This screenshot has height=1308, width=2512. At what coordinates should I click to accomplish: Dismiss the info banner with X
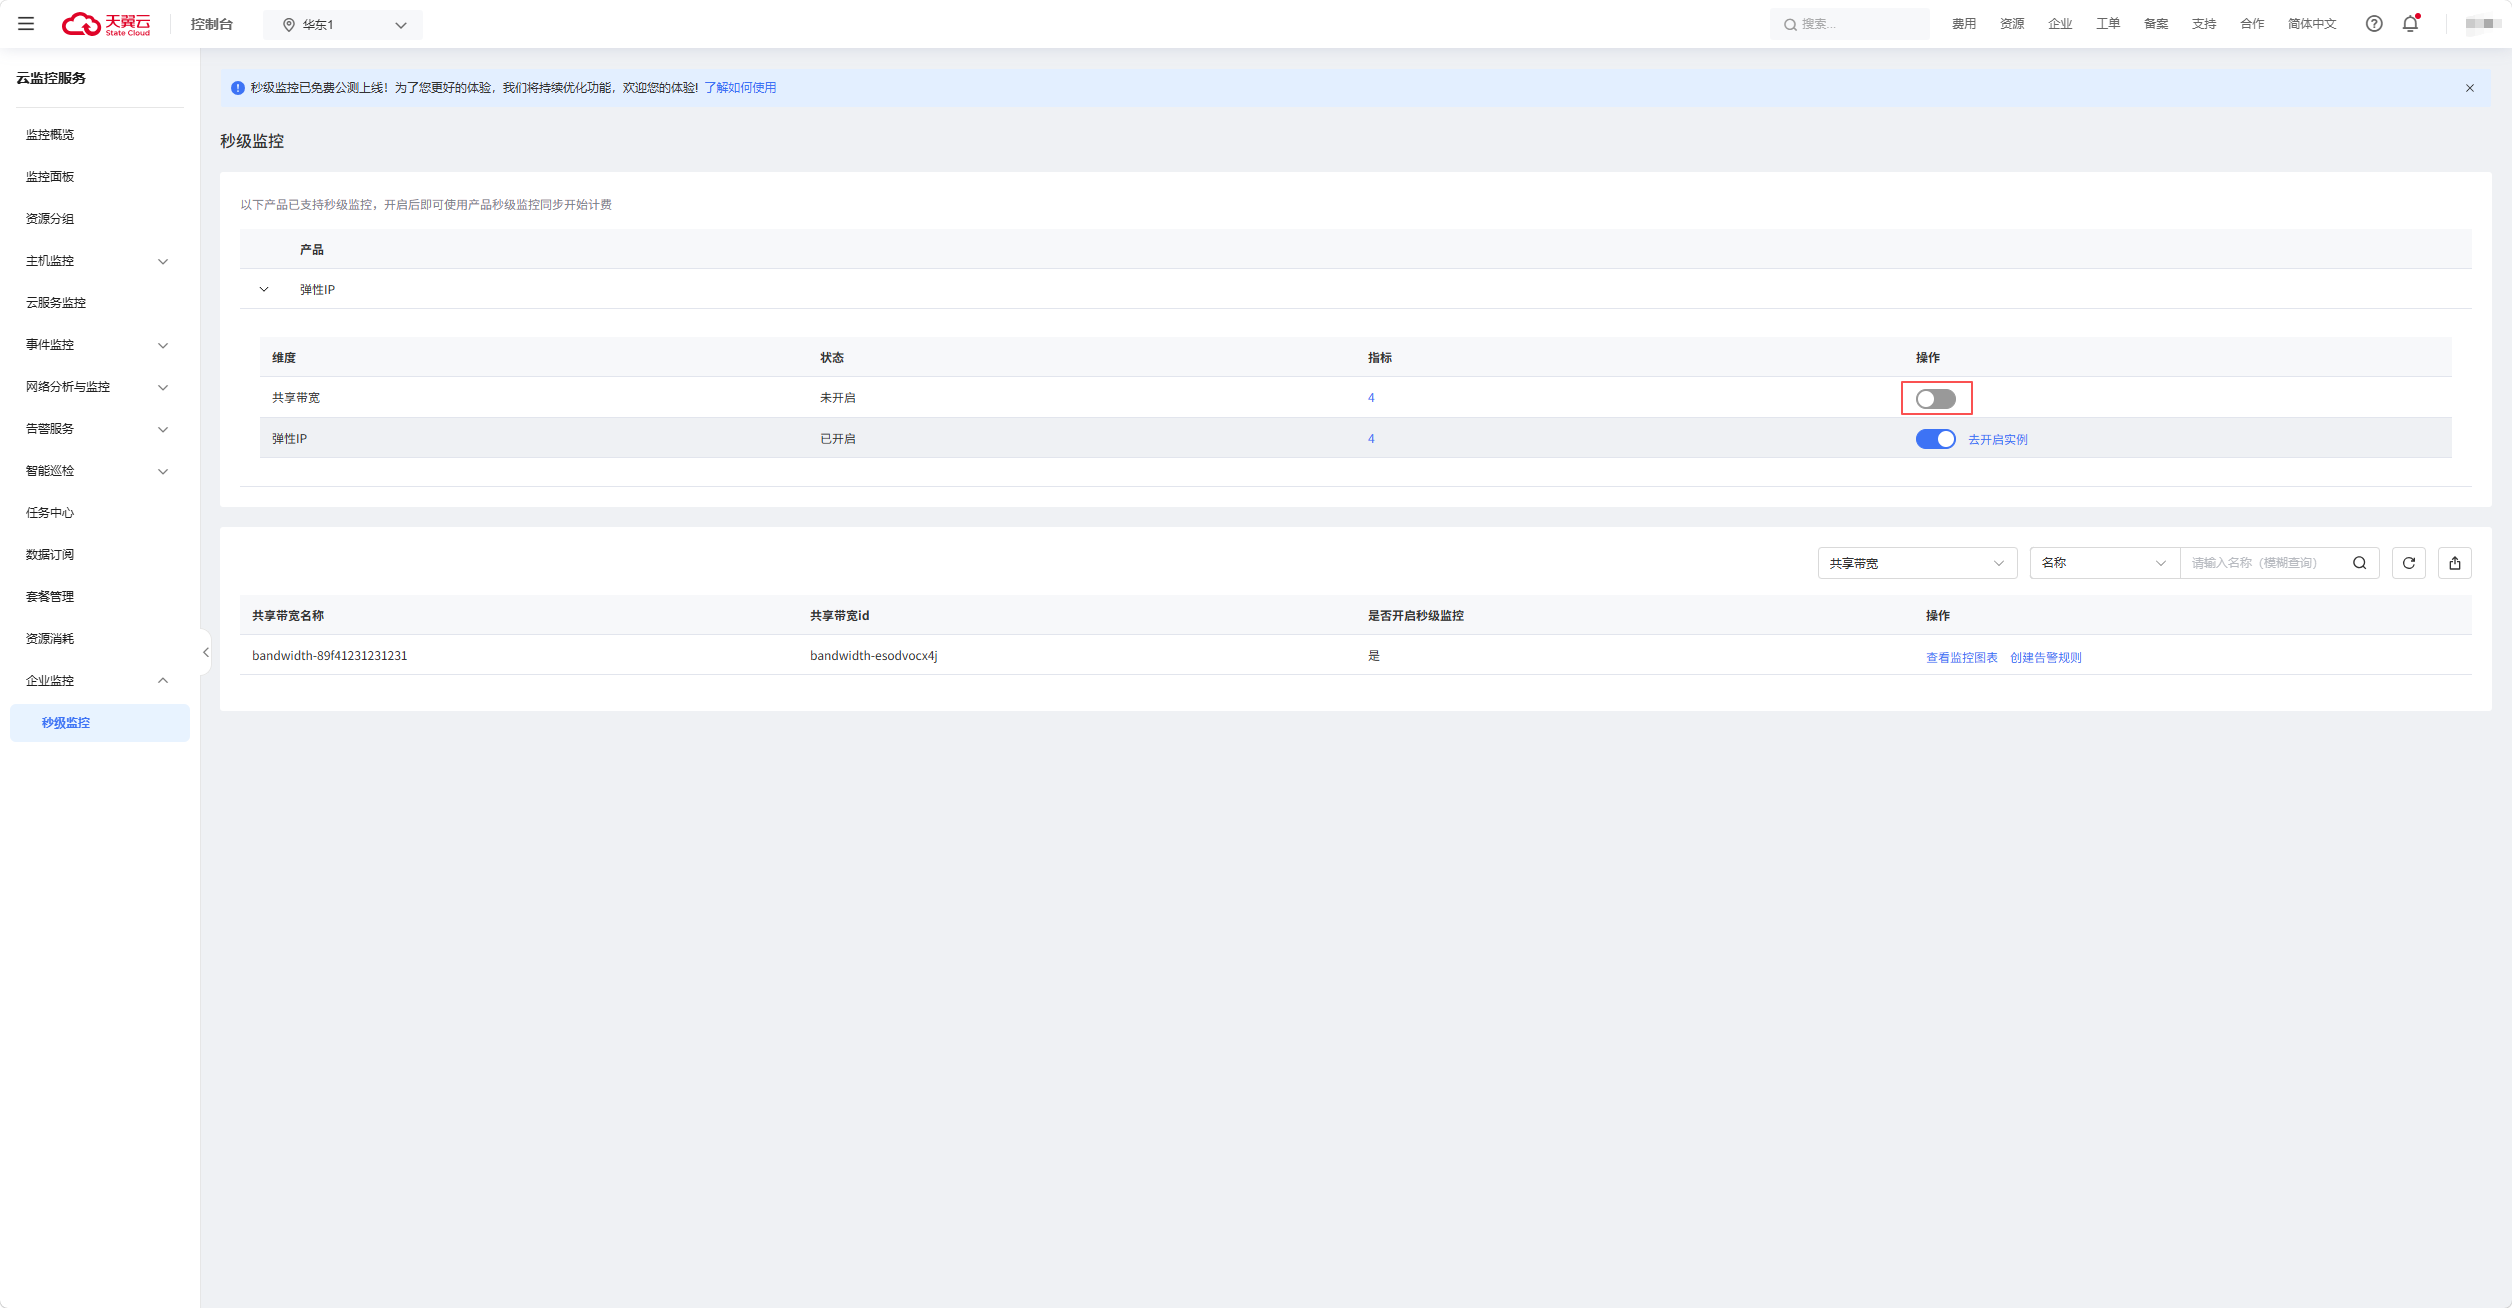[2469, 88]
